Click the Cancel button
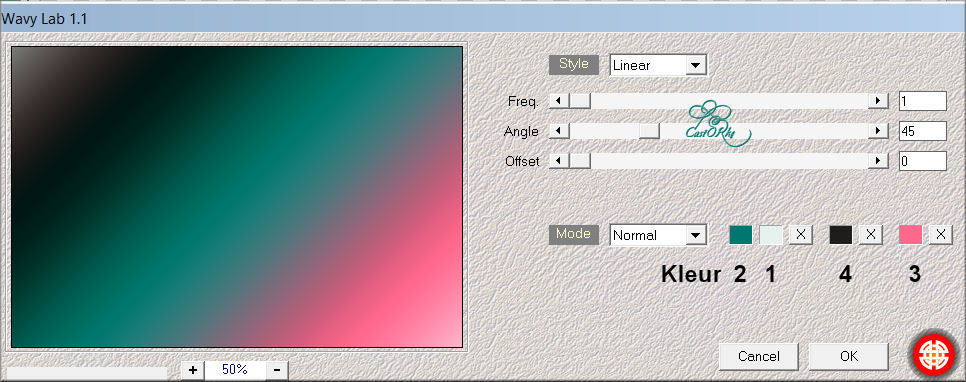966x382 pixels. tap(758, 356)
